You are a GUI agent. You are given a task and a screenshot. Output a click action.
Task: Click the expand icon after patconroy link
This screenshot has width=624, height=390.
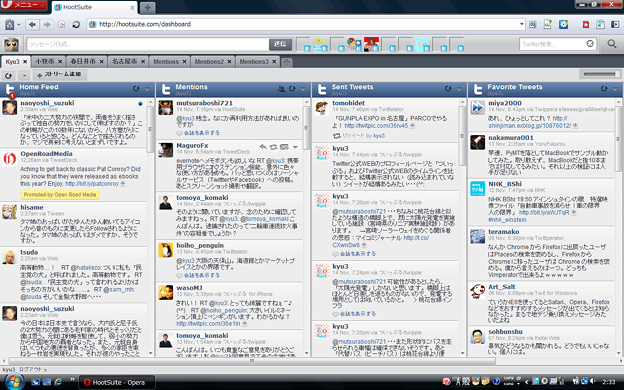[x=123, y=184]
